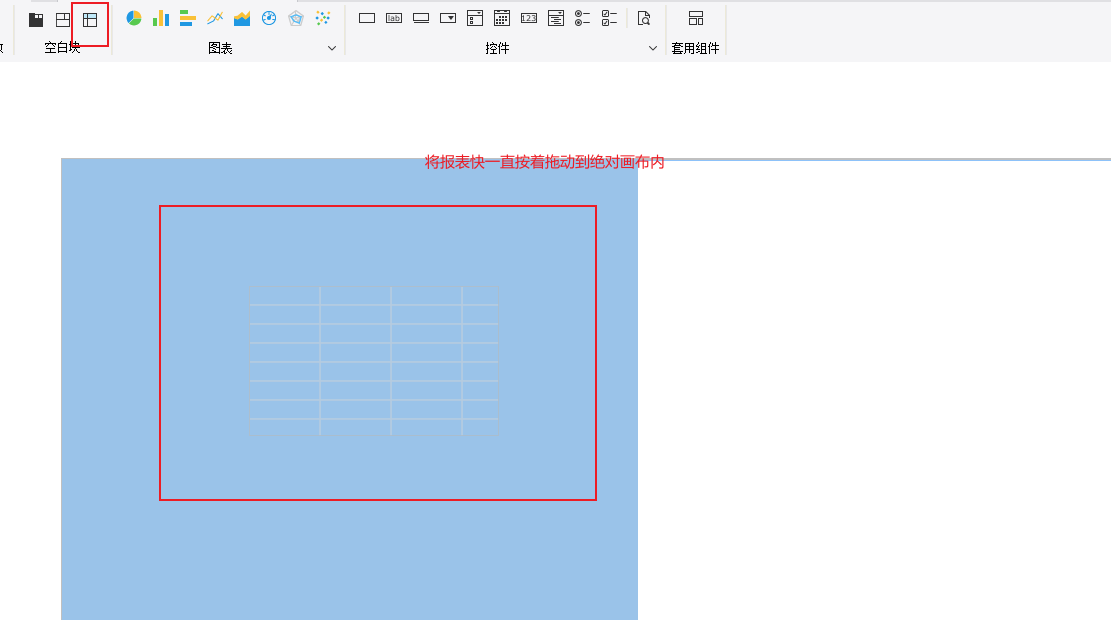This screenshot has height=620, width=1111.
Task: Expand the 控件 widget gallery
Action: click(653, 48)
